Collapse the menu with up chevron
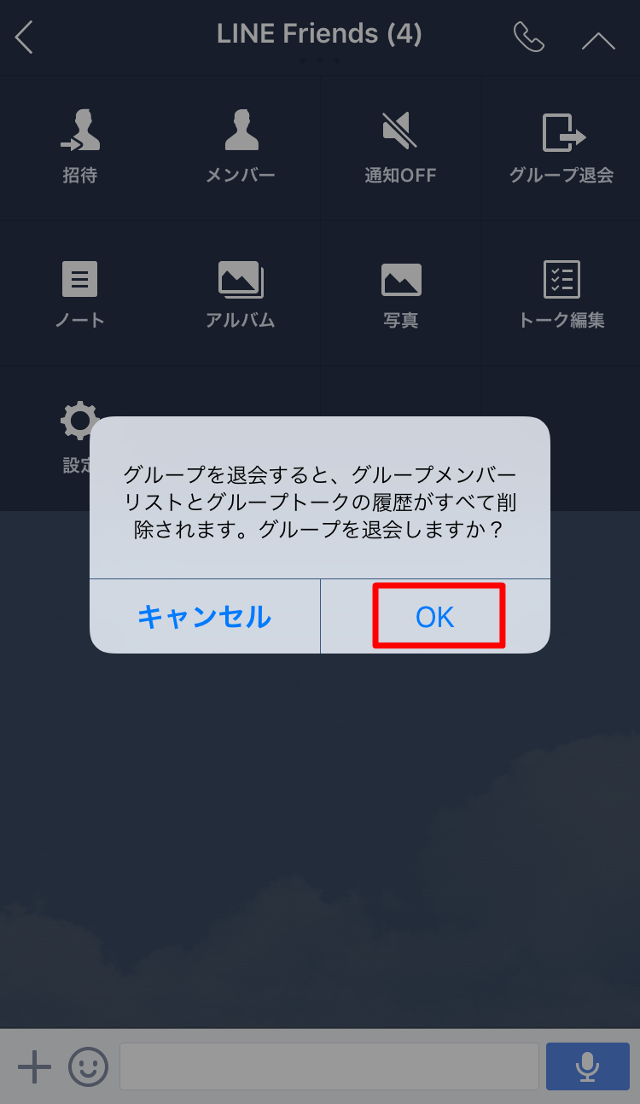Viewport: 640px width, 1104px height. click(x=598, y=41)
